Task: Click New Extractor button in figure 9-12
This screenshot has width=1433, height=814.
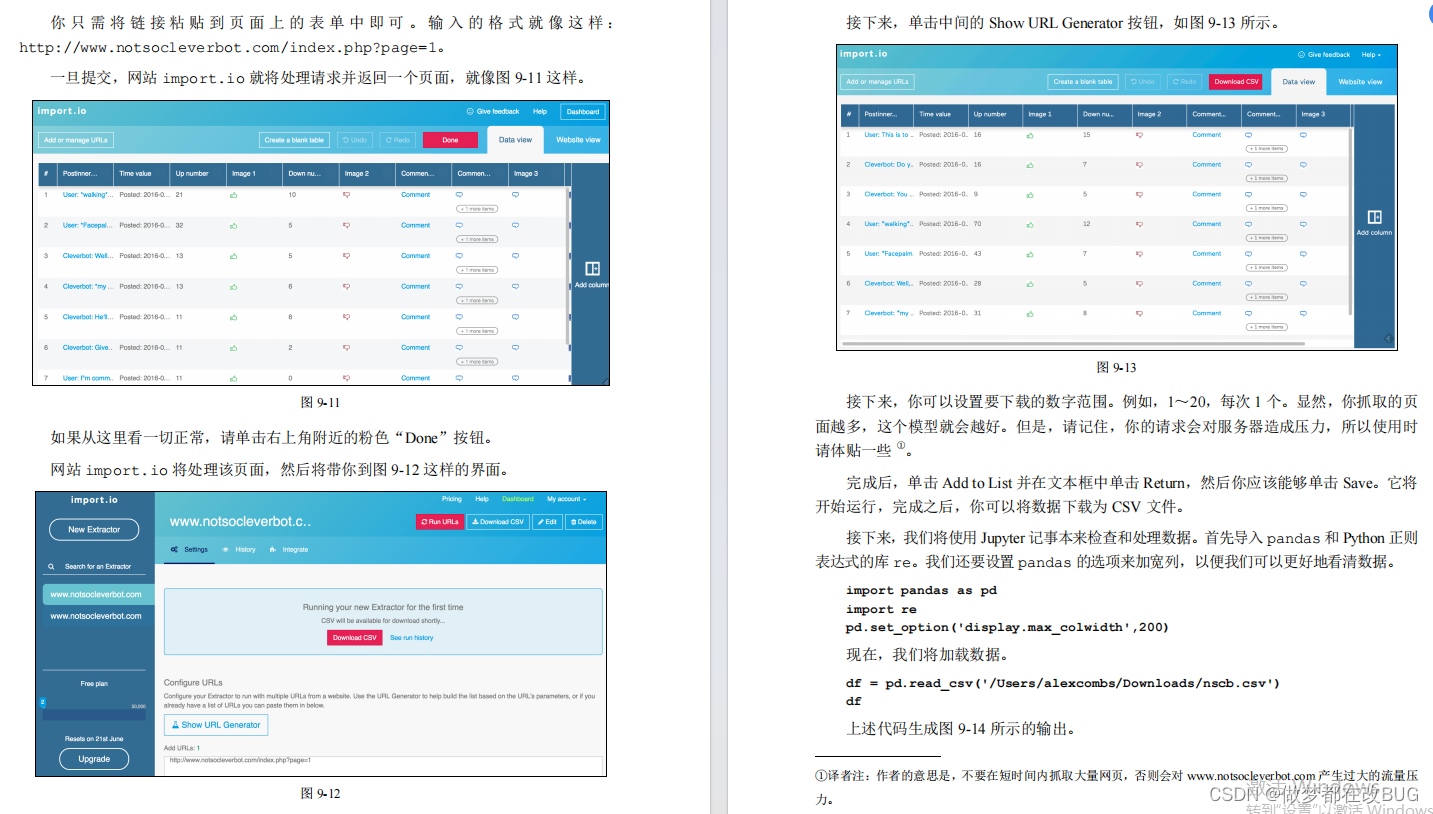Action: coord(94,530)
